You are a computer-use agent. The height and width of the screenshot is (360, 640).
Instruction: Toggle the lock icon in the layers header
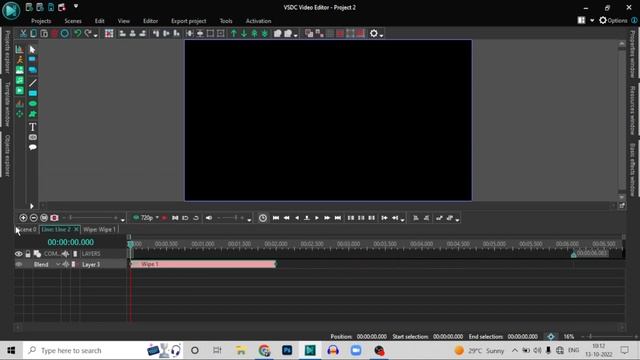(x=28, y=254)
